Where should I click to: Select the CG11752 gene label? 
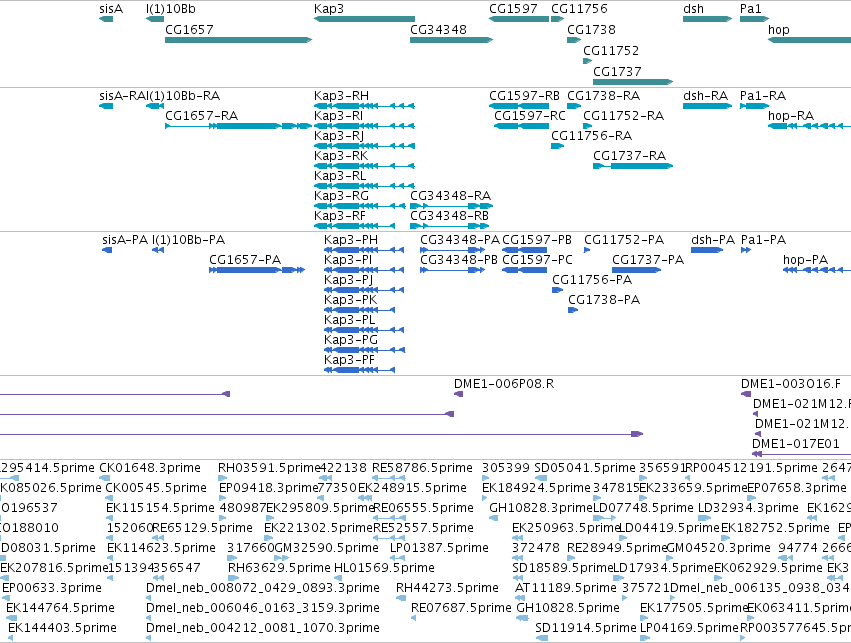click(x=611, y=50)
